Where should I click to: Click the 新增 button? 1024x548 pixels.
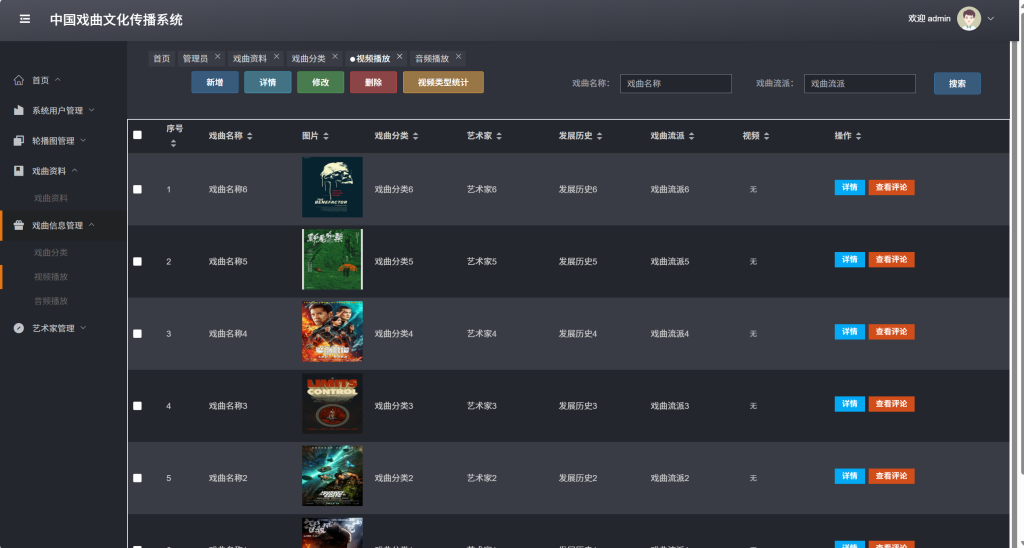tap(215, 82)
